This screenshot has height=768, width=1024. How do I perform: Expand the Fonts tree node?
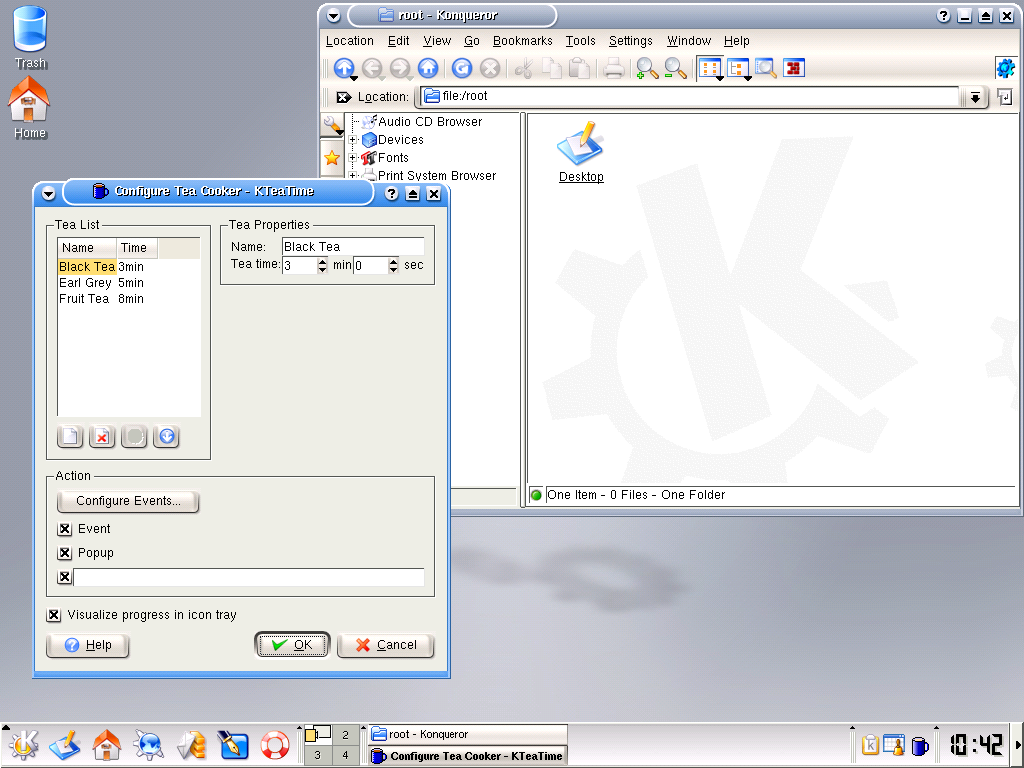(x=353, y=158)
